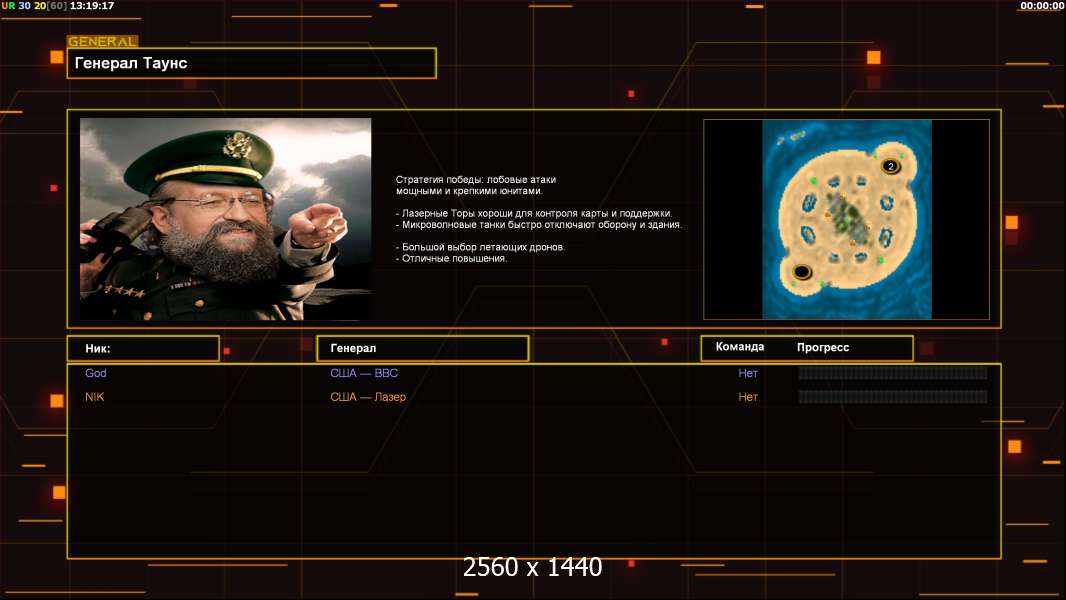Click team value 'Нет' in NIK's row

click(x=748, y=397)
